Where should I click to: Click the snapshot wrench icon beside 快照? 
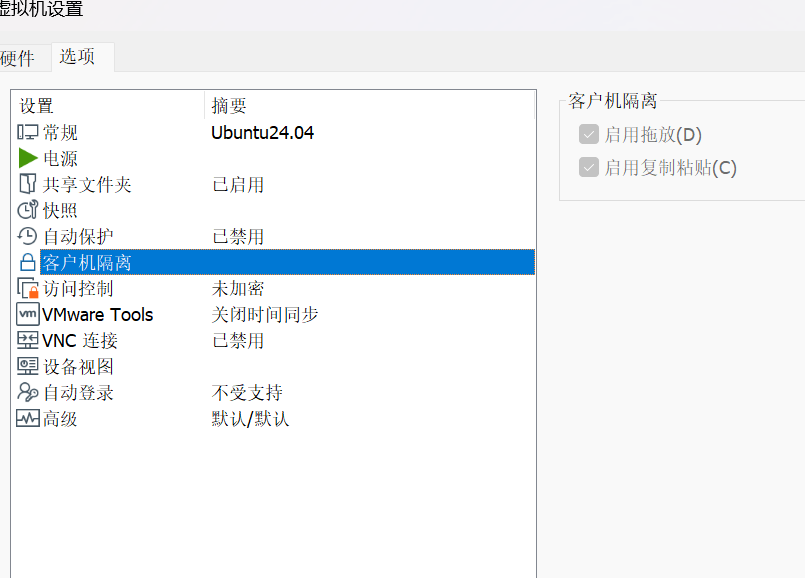(28, 210)
